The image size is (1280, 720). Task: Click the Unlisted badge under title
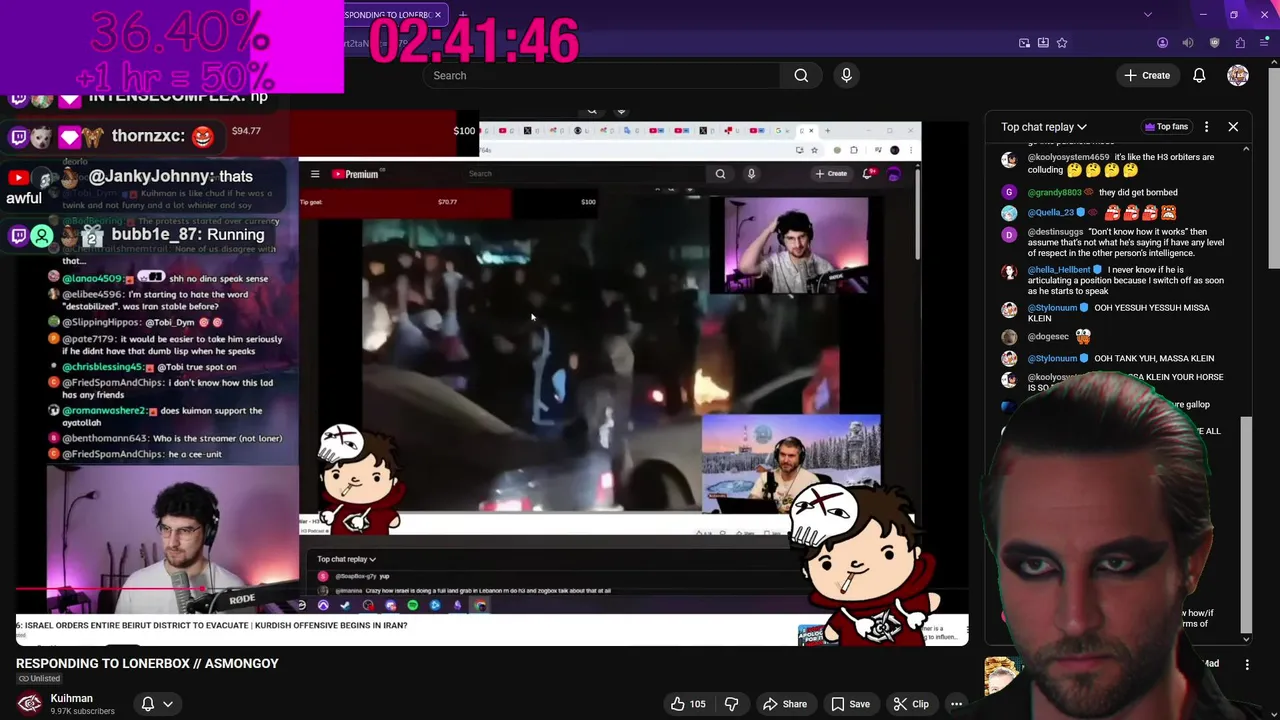(x=39, y=679)
